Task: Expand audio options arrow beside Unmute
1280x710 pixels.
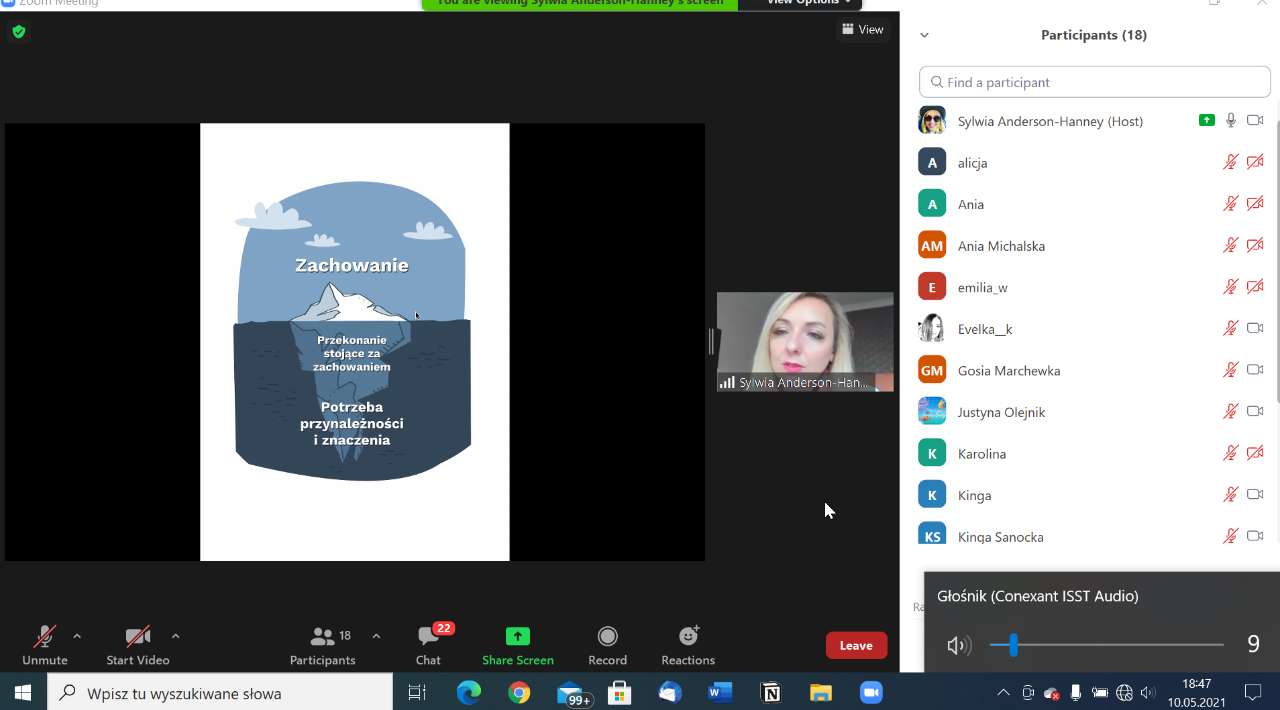Action: [77, 636]
